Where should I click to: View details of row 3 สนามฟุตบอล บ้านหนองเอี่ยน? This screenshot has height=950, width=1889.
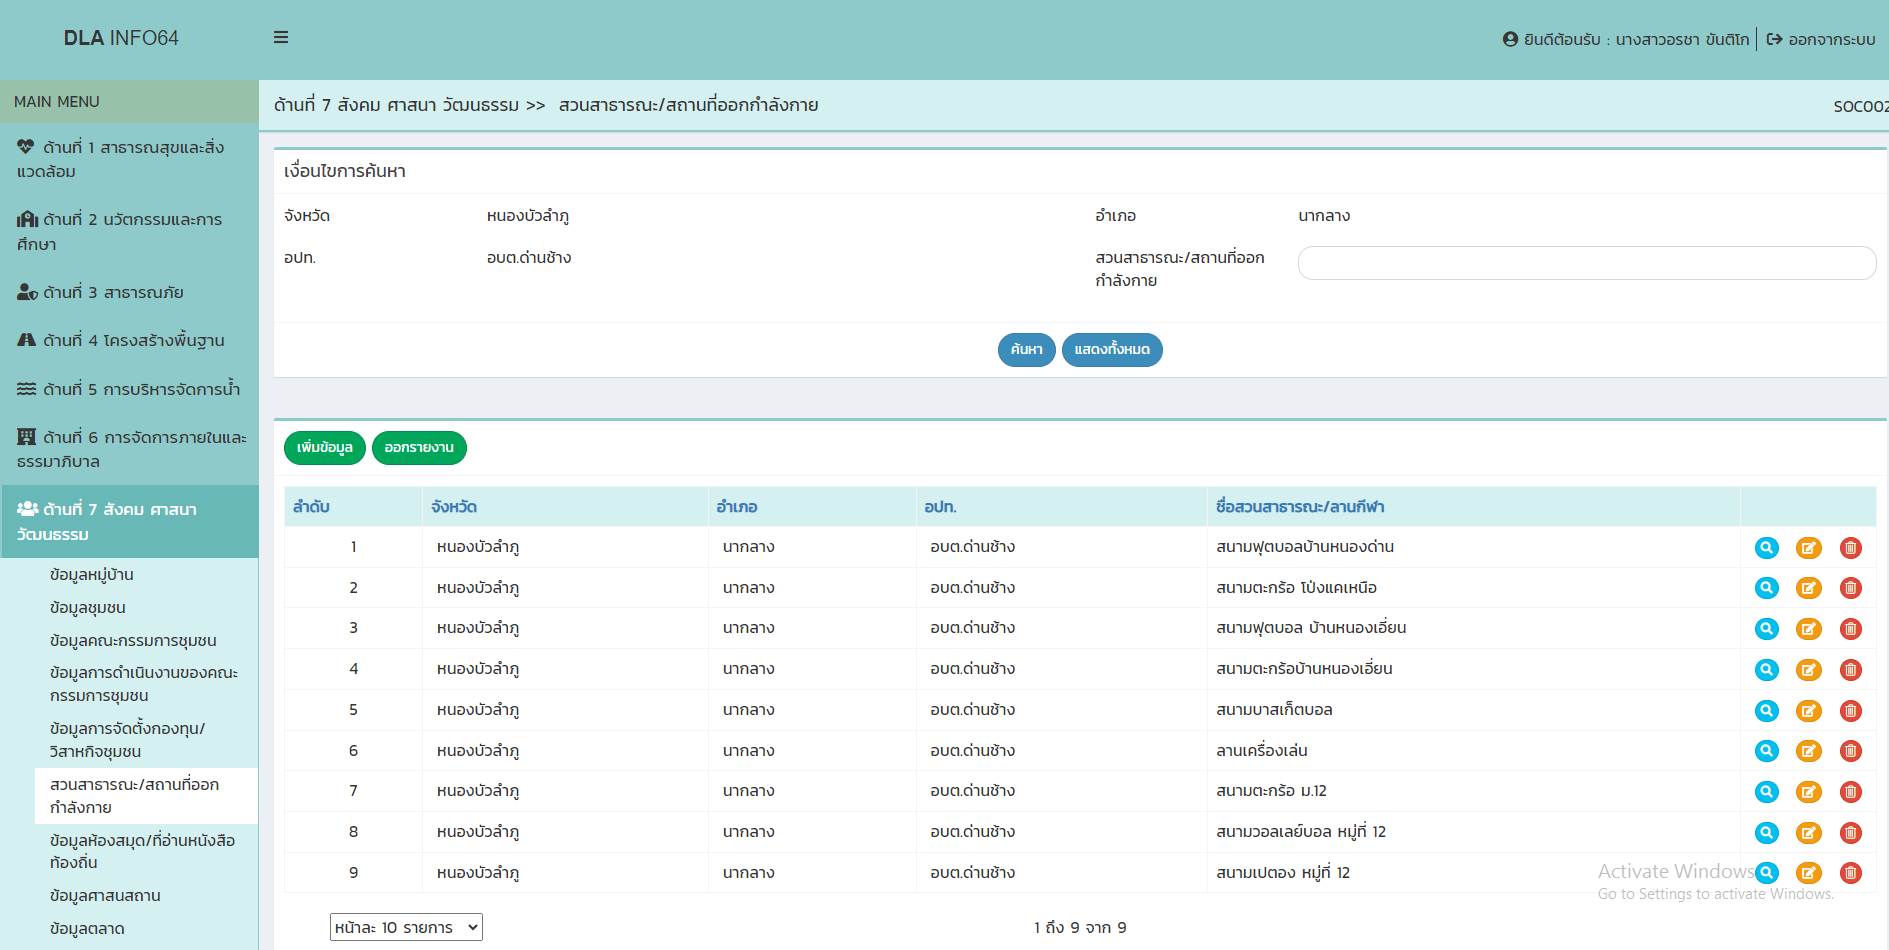tap(1767, 629)
